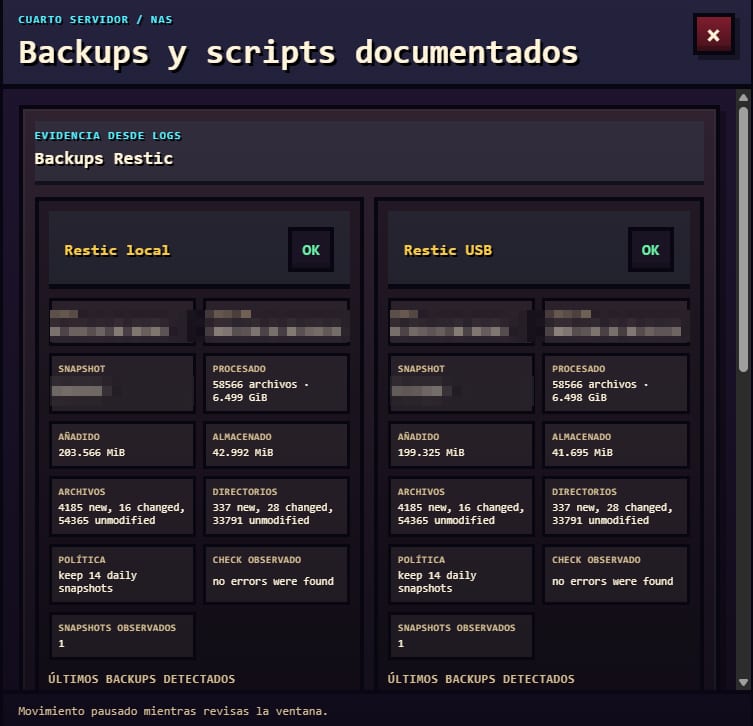753x726 pixels.
Task: Click Archivos '4185 new' cell in Restic USB
Action: pos(462,507)
